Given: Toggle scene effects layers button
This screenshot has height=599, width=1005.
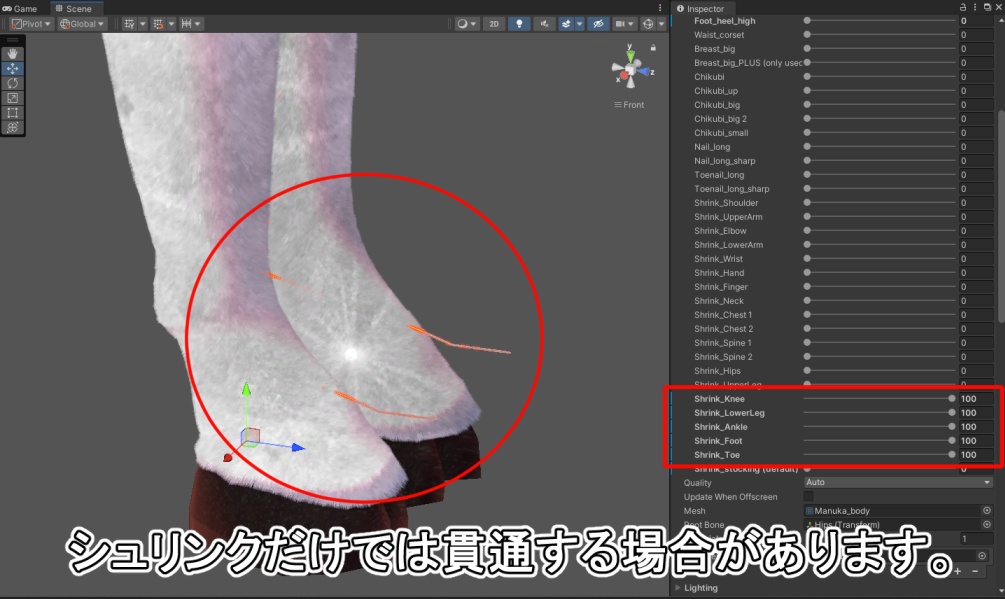Looking at the screenshot, I should click(x=566, y=24).
